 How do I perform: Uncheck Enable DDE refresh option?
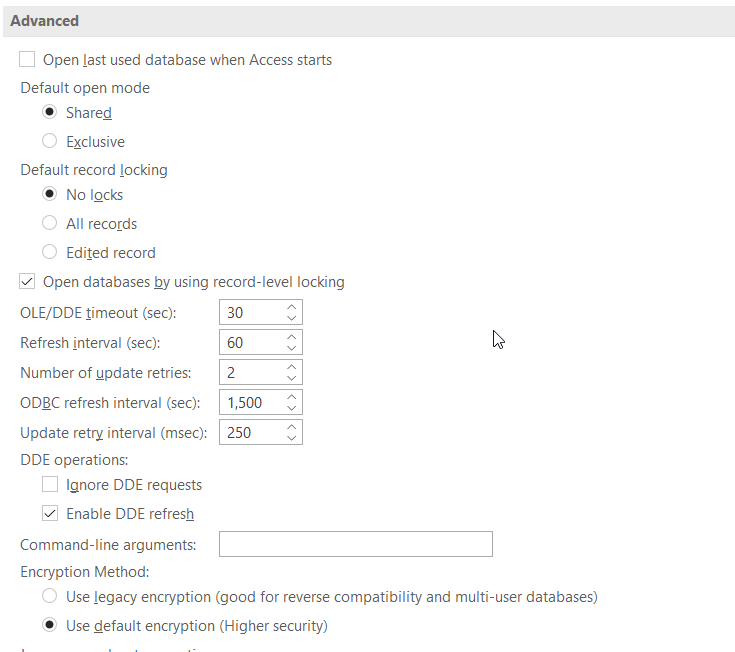pos(50,514)
